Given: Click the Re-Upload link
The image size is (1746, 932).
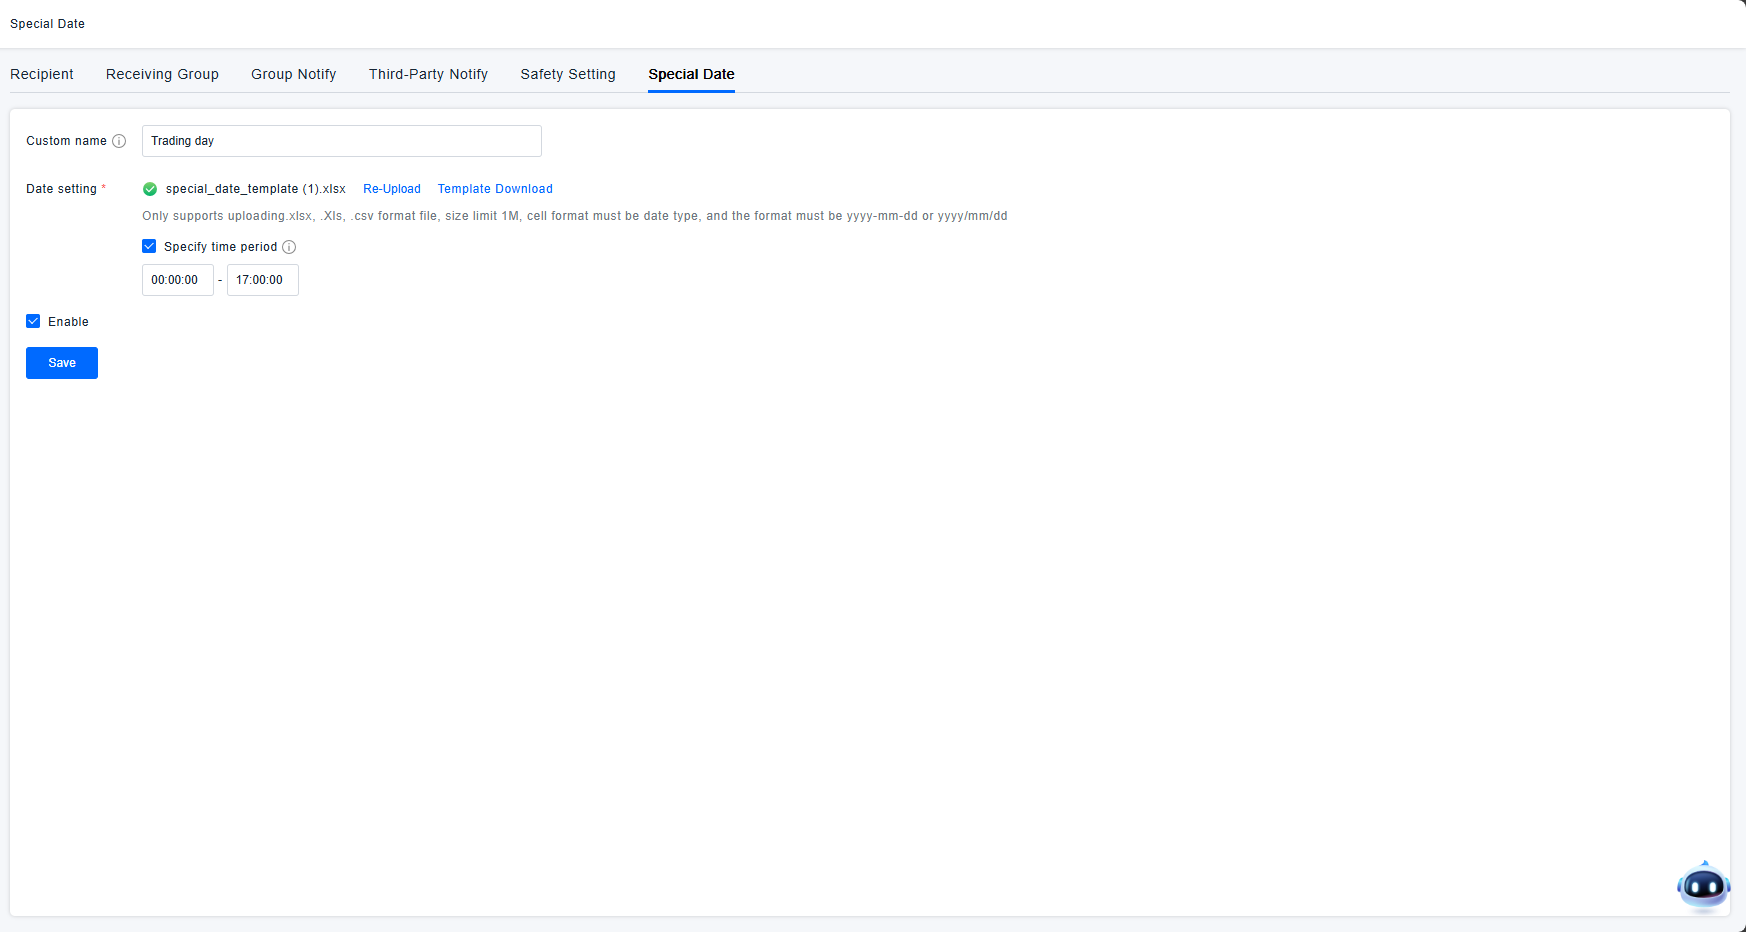Looking at the screenshot, I should (392, 189).
